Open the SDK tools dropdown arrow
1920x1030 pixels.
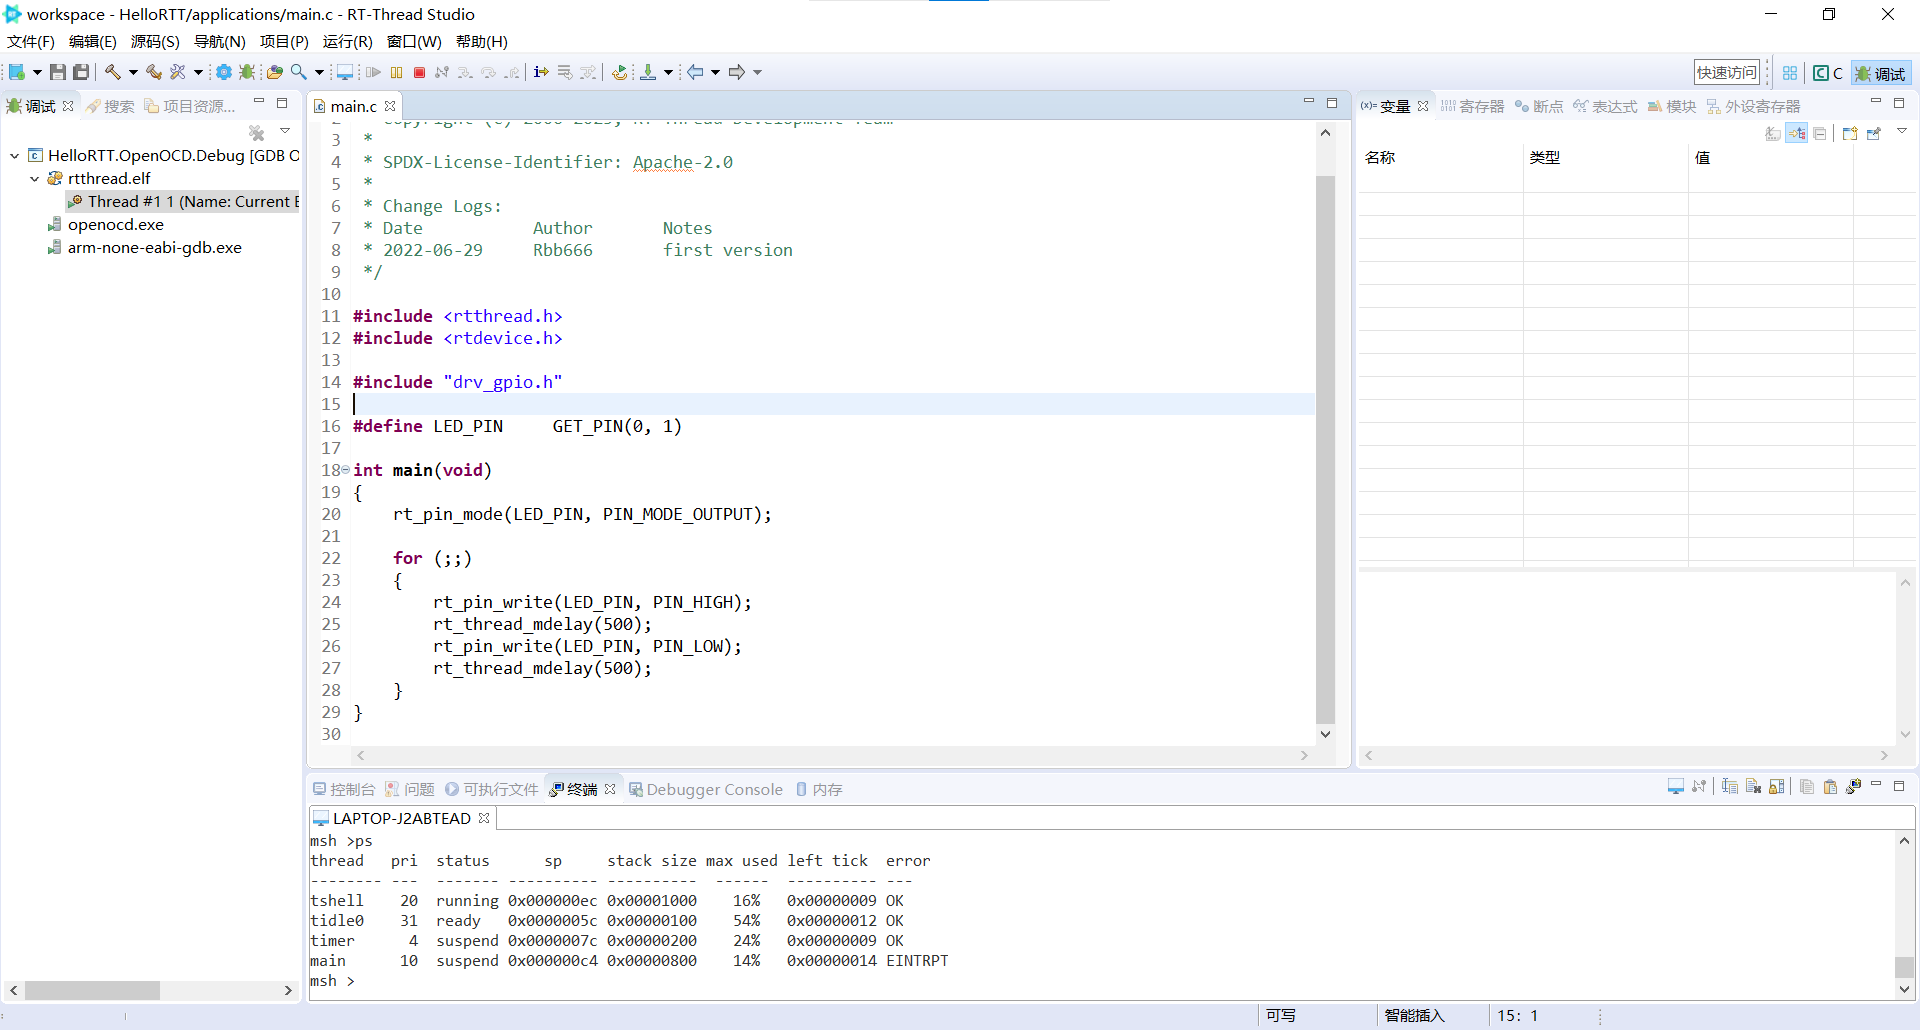198,72
